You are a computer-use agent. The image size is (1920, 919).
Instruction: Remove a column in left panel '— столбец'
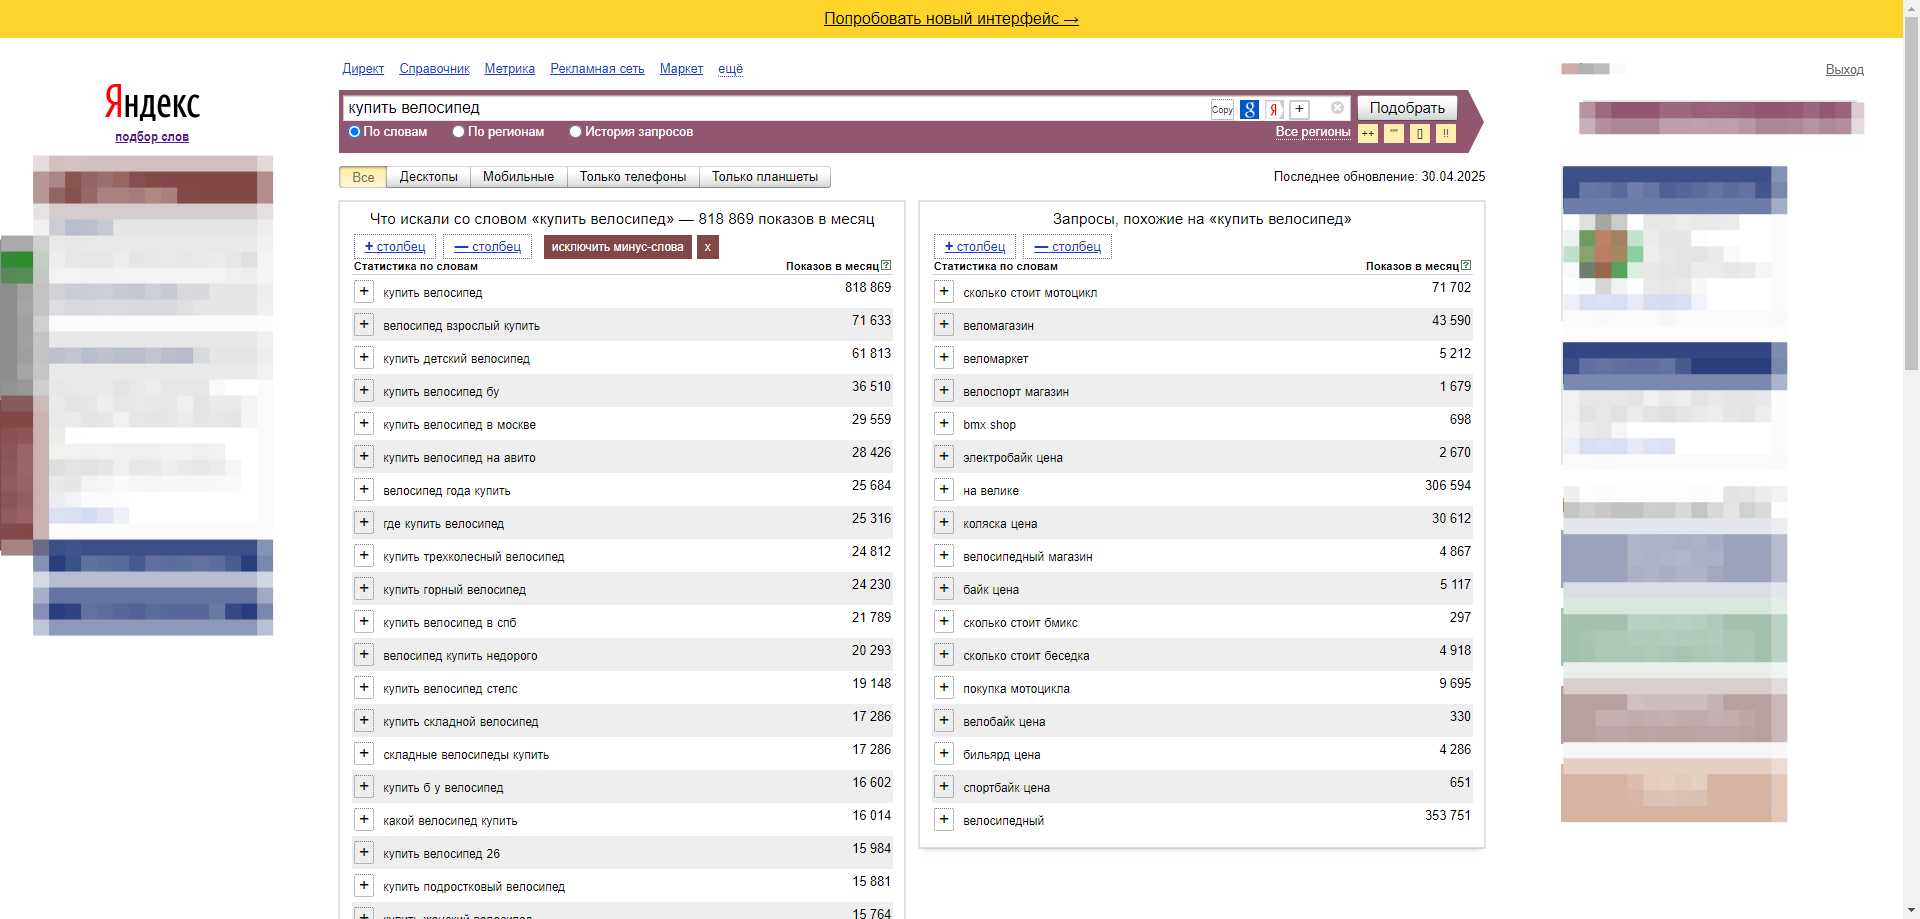[x=487, y=247]
